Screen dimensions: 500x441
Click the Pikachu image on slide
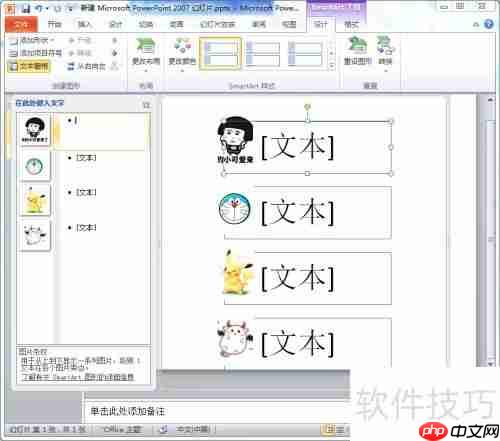[237, 273]
